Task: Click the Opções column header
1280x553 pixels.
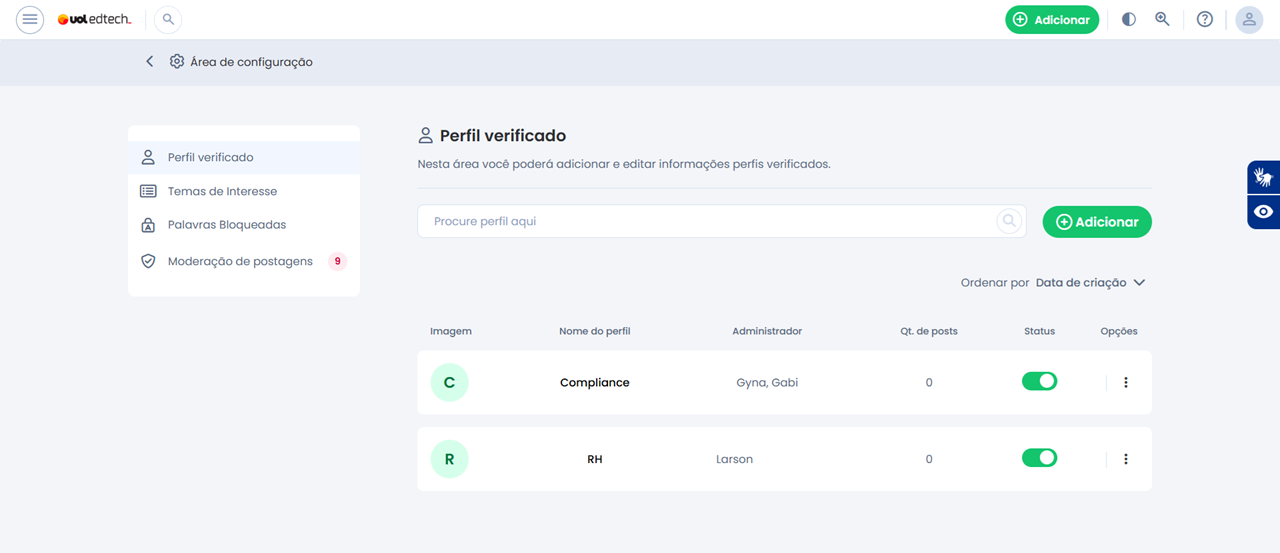Action: tap(1119, 331)
